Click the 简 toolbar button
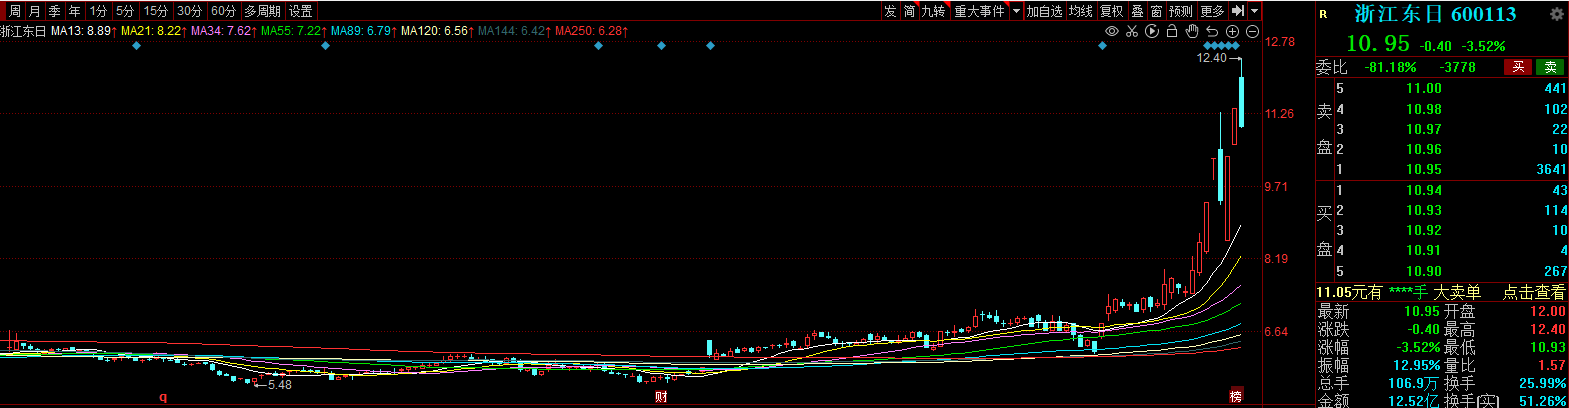Image resolution: width=1569 pixels, height=408 pixels. 909,10
